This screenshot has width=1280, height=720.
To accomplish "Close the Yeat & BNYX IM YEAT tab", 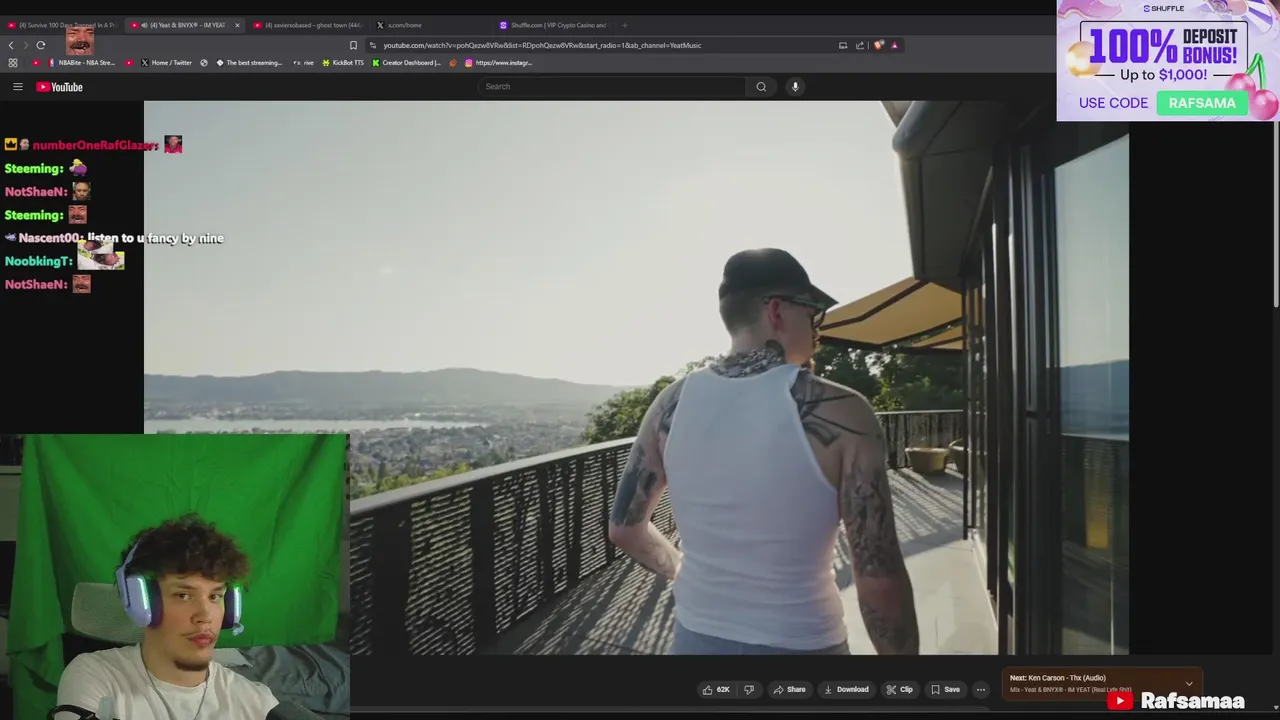I will pos(237,25).
